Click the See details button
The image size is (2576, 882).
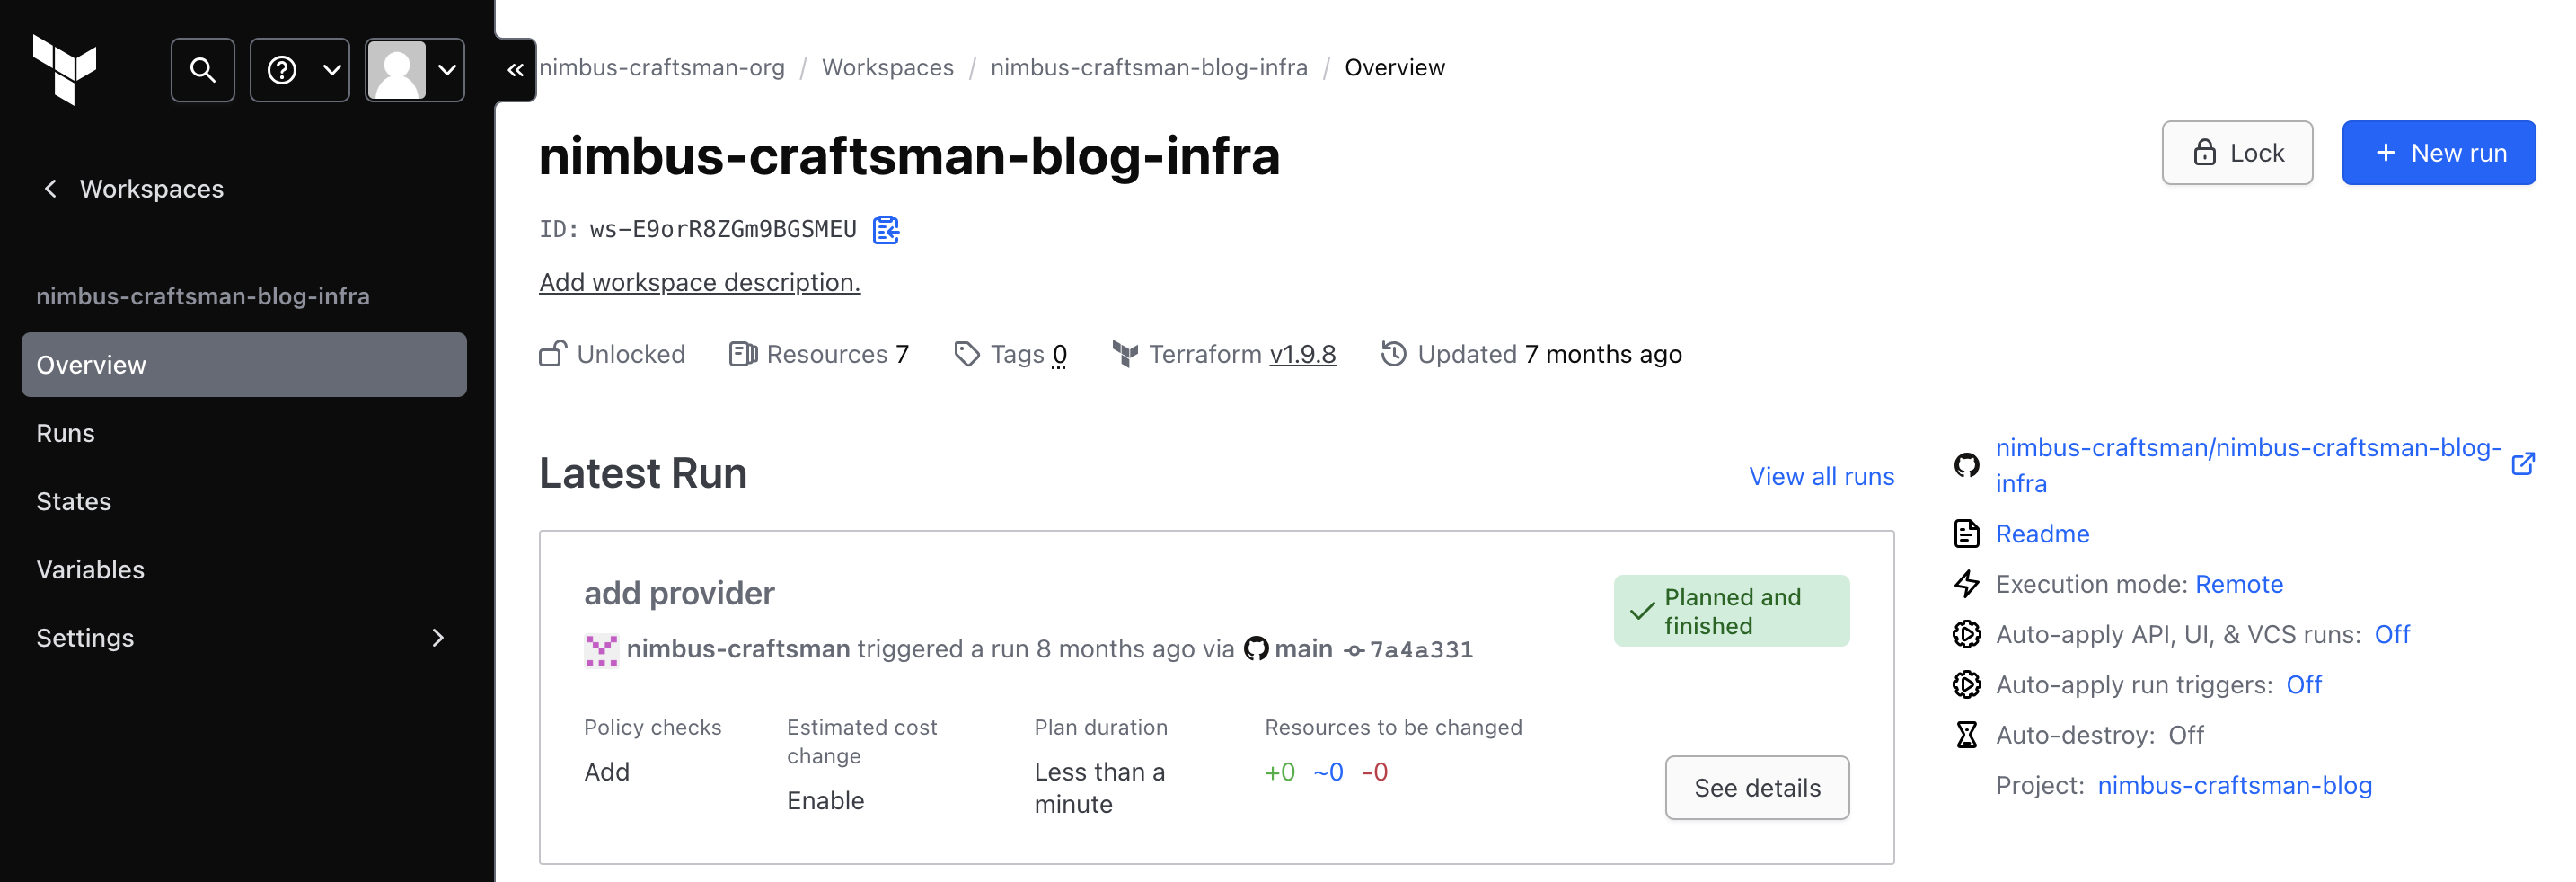click(x=1757, y=788)
